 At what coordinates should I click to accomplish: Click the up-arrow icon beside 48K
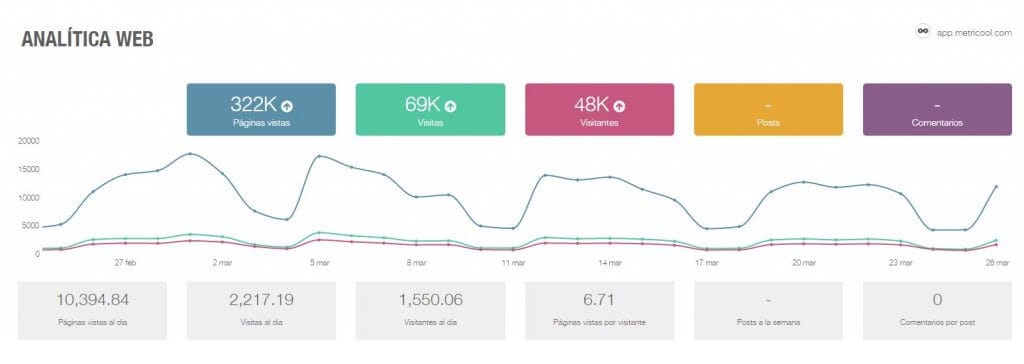[x=619, y=105]
